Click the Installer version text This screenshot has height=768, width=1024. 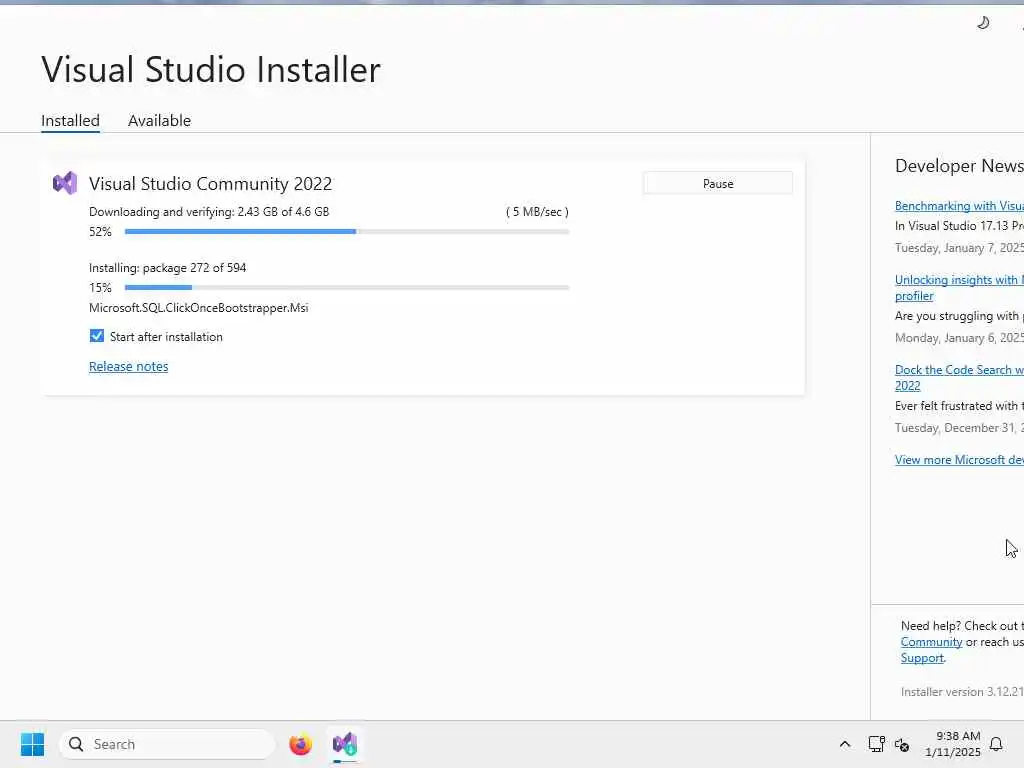pos(962,692)
